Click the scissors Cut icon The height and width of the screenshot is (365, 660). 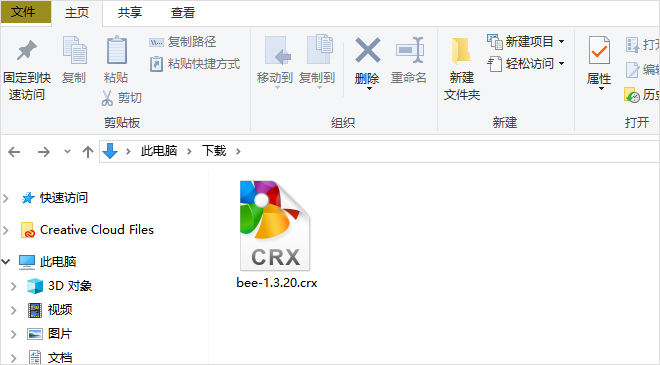point(107,98)
